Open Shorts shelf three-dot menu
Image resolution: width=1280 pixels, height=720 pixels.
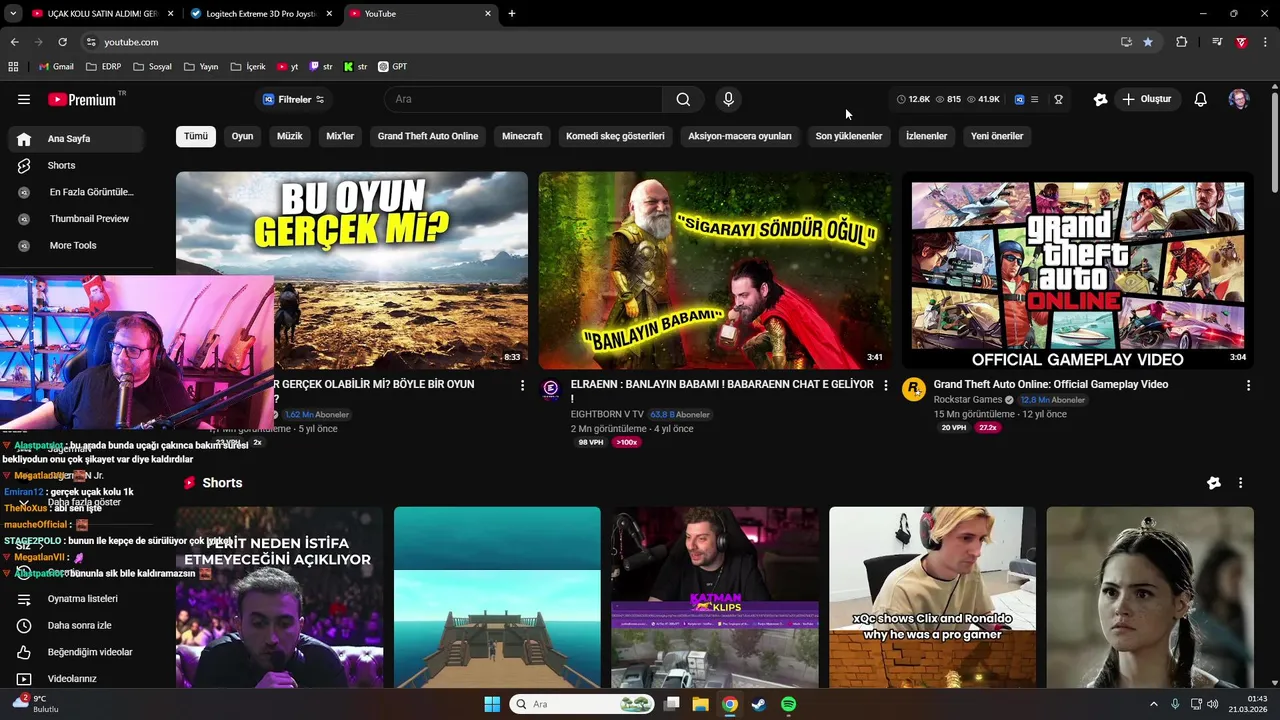(x=1241, y=483)
